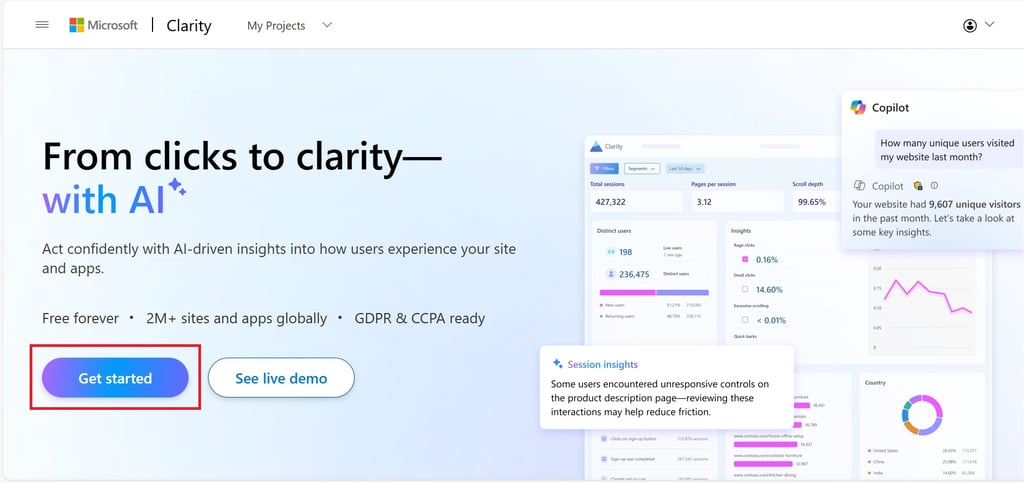Click the Scroll depth value 99.65%
The image size is (1024, 483).
pos(812,202)
